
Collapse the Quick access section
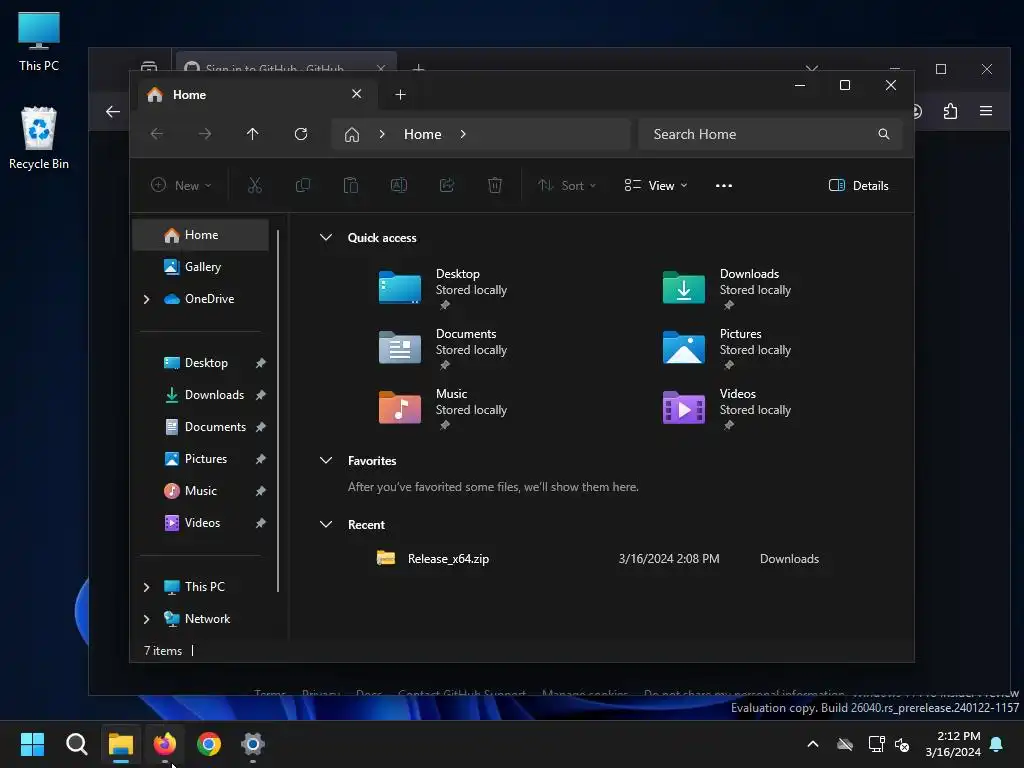point(326,238)
